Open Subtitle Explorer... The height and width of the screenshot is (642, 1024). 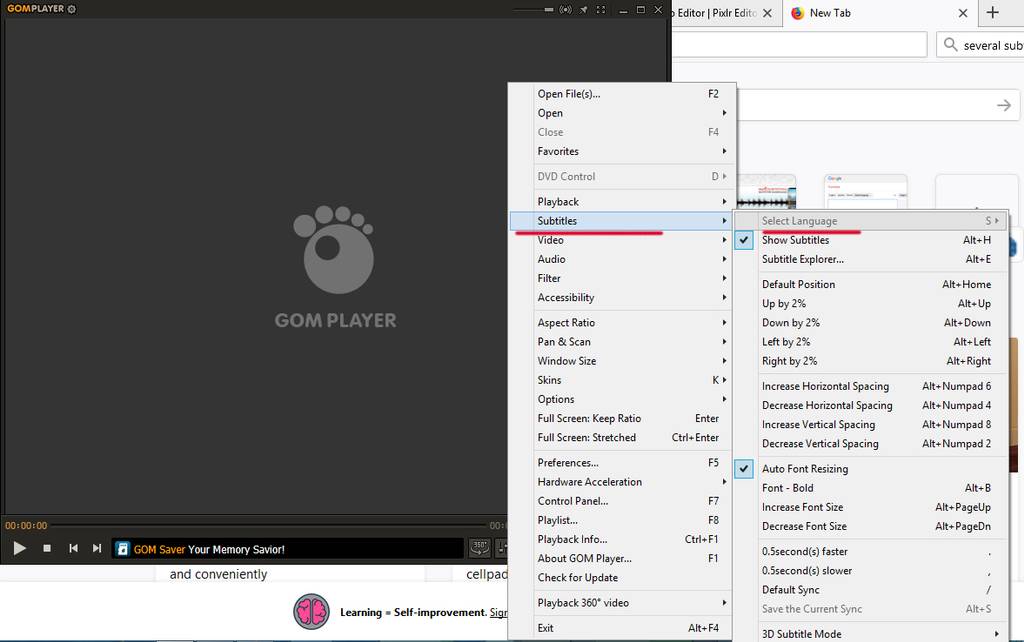coord(871,259)
